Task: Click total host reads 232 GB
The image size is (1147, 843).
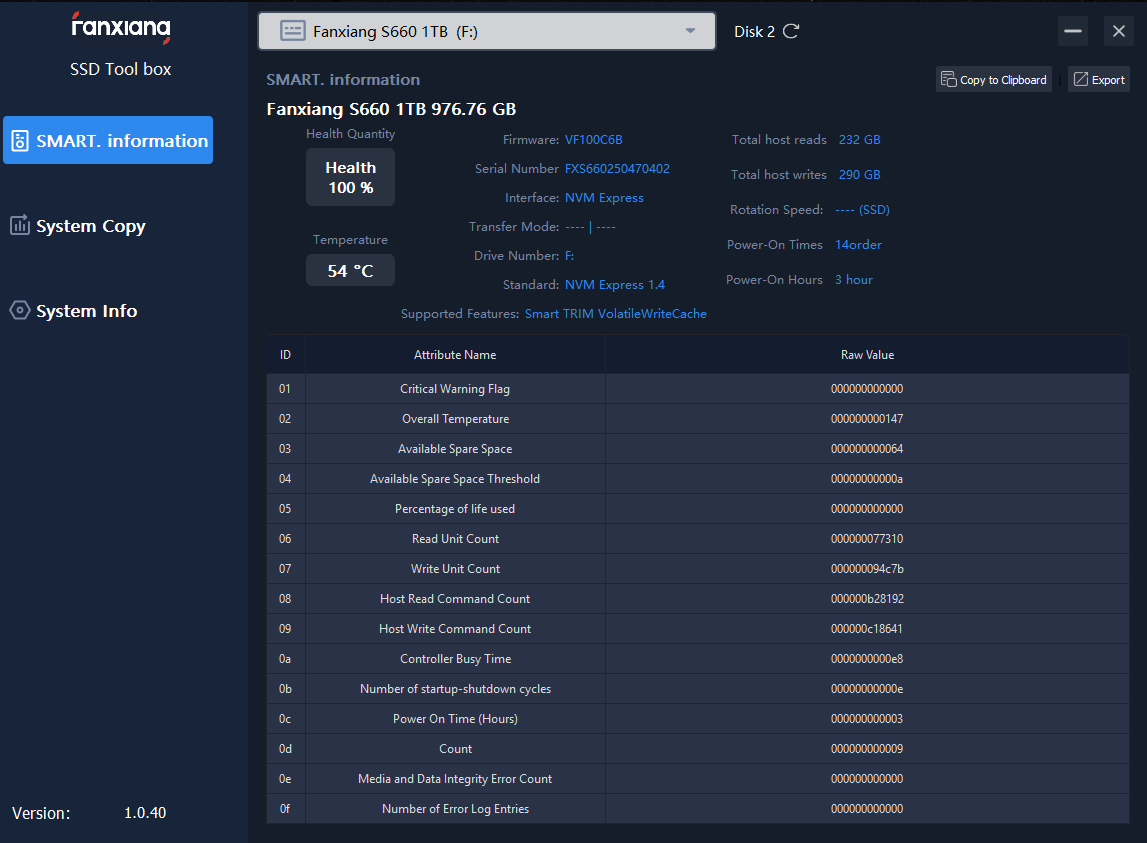Action: (x=860, y=140)
